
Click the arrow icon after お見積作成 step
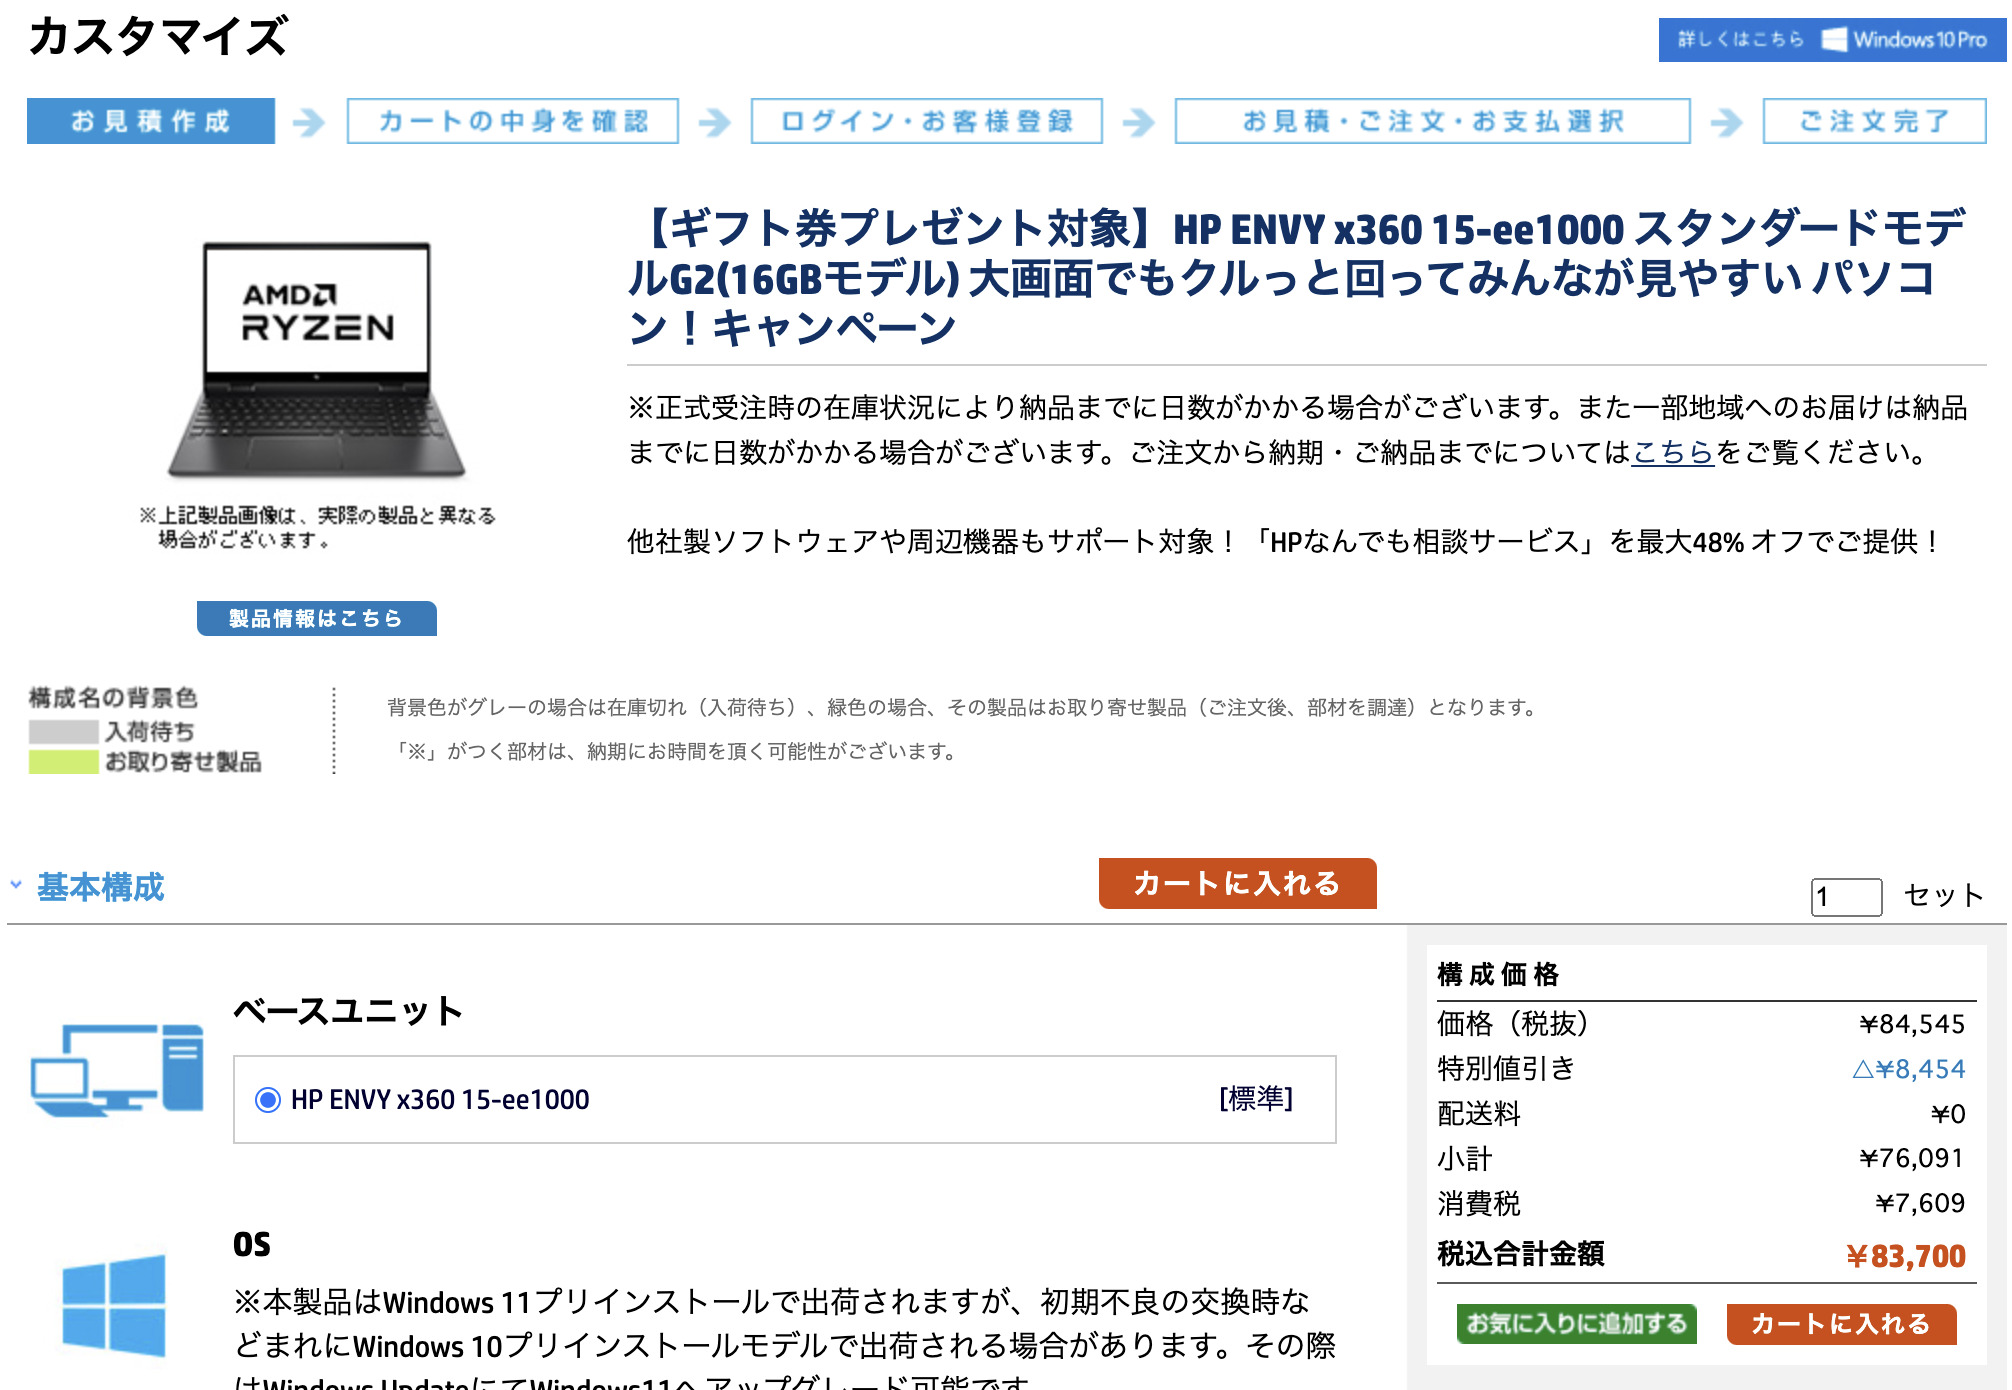(x=310, y=122)
